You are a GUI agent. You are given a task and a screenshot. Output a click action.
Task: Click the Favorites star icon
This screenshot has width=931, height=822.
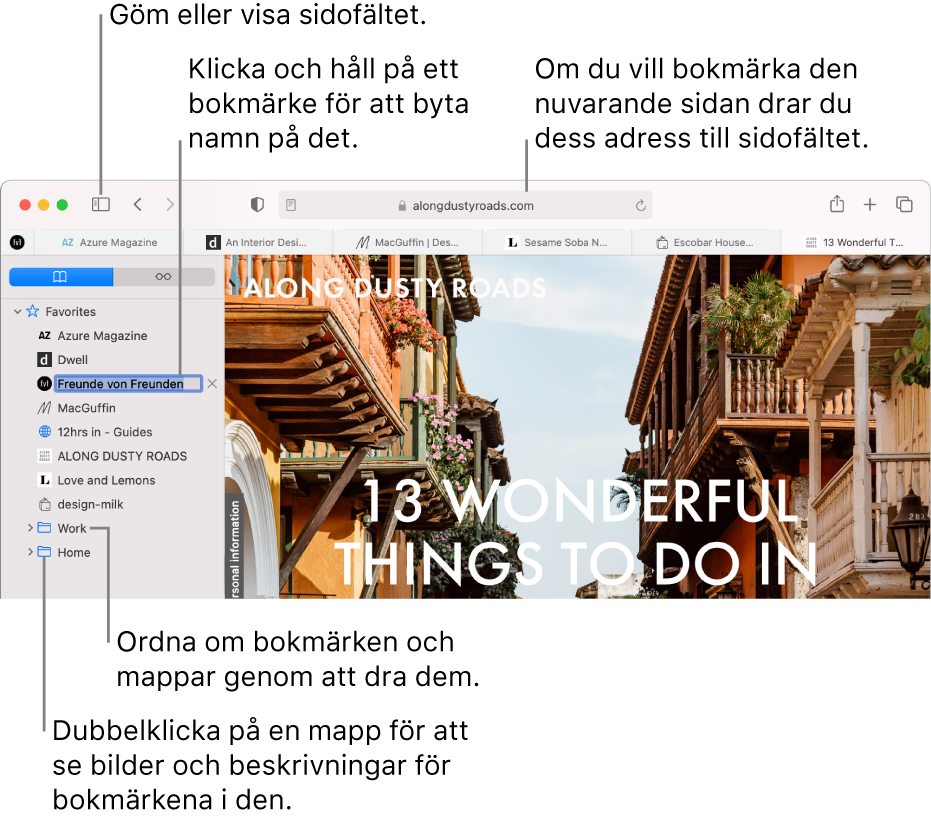(33, 311)
